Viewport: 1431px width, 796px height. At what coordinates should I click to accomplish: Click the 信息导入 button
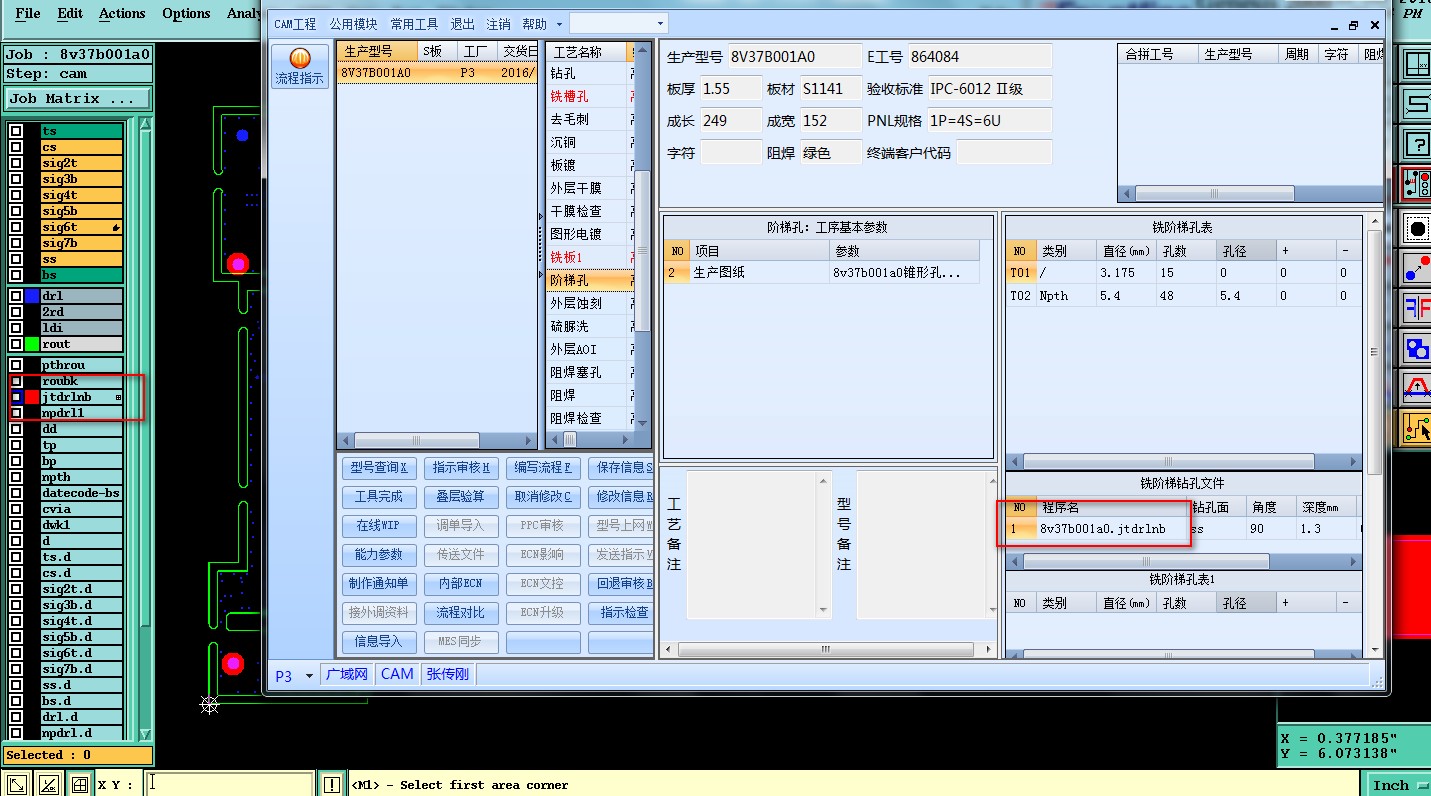379,641
